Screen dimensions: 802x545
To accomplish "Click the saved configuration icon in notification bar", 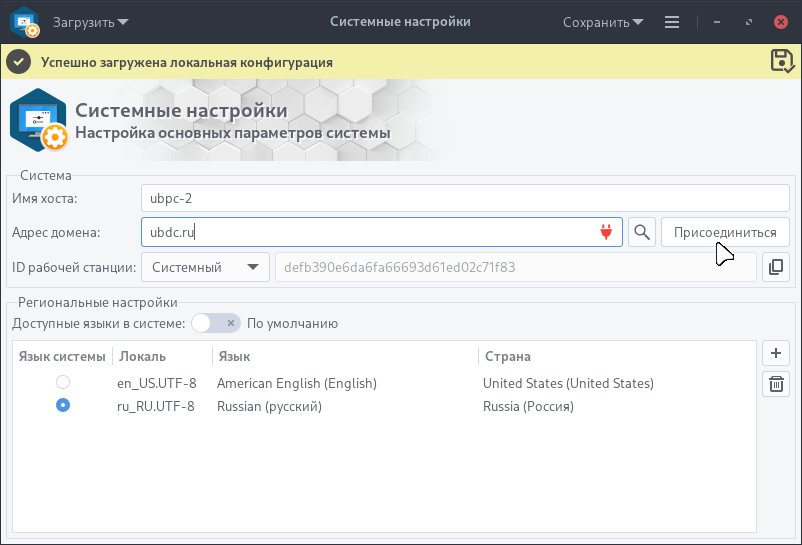I will click(782, 61).
